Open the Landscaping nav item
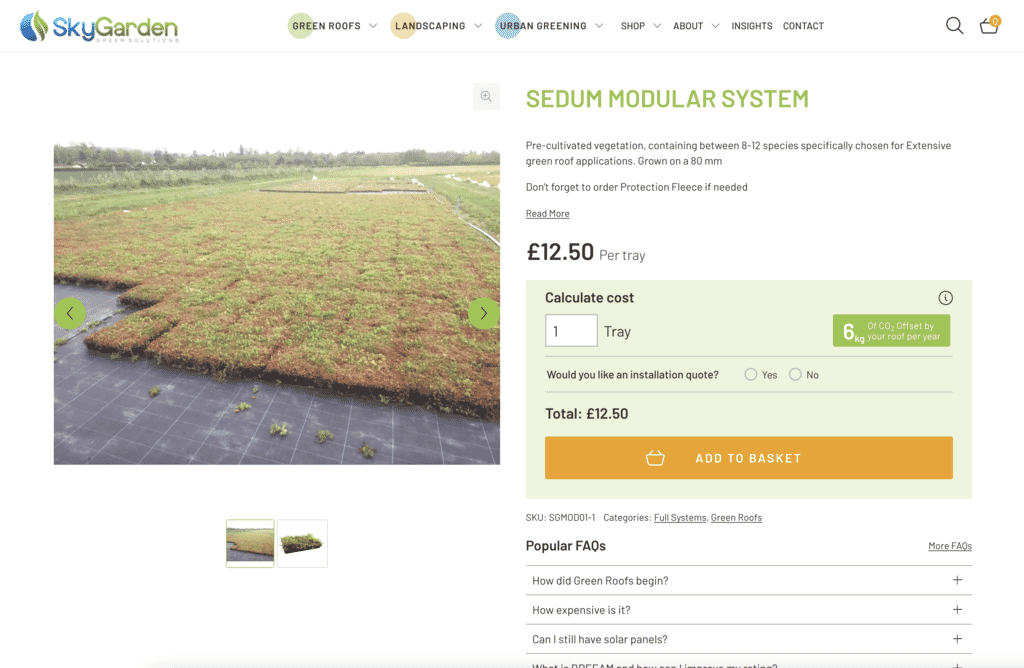This screenshot has width=1024, height=668. (430, 26)
